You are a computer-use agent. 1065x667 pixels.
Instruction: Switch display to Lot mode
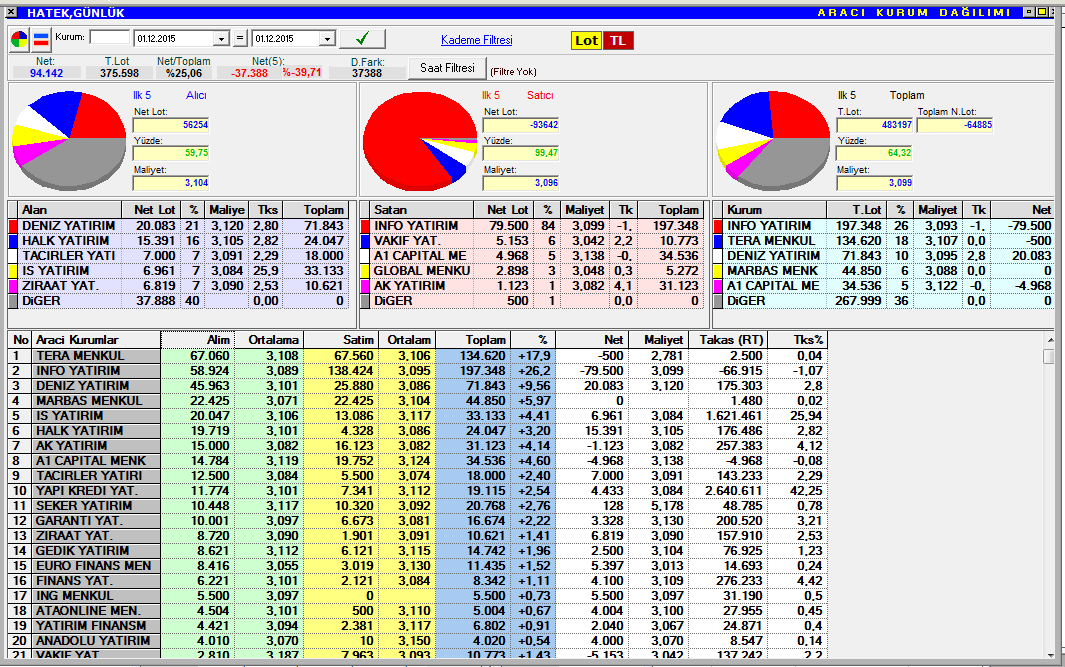coord(586,40)
